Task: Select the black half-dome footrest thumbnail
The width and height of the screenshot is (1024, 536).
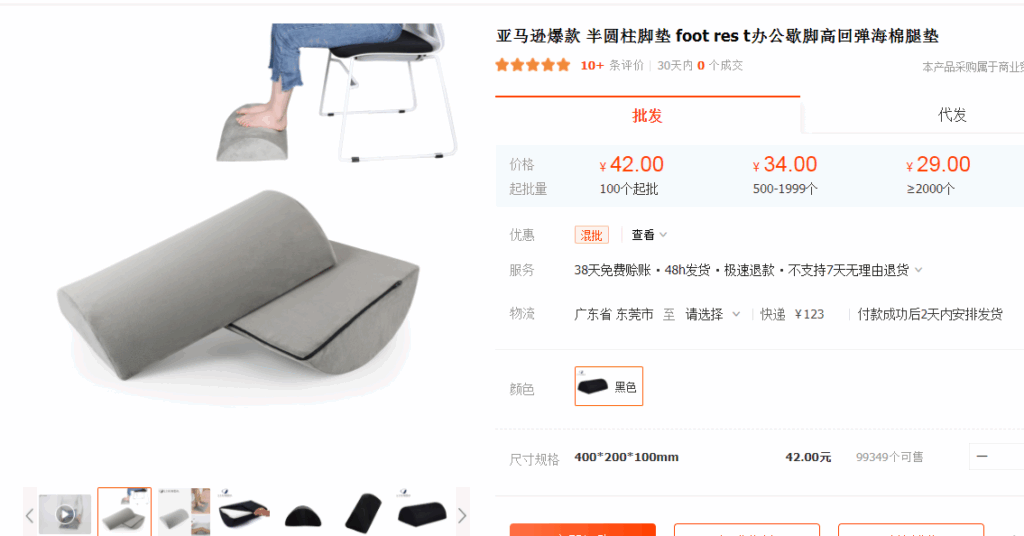Action: (303, 514)
